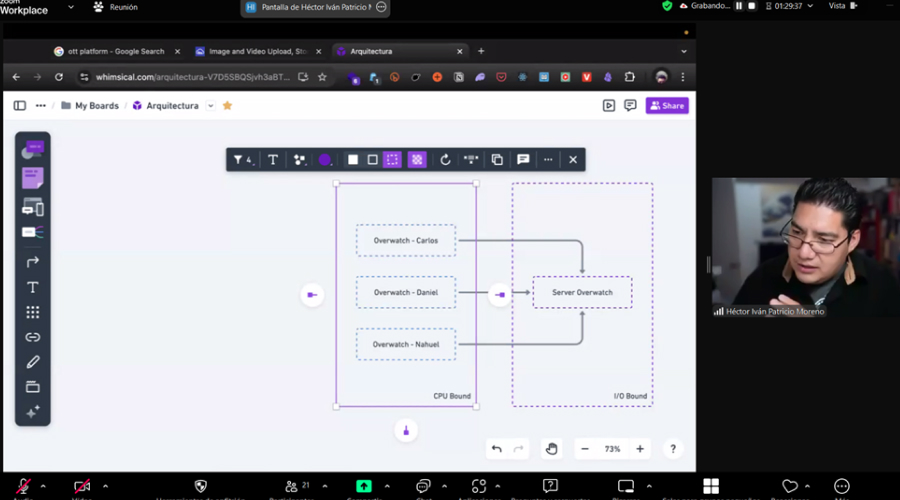Image resolution: width=900 pixels, height=500 pixels.
Task: Select the Overwatch - Nahuel box
Action: point(406,344)
